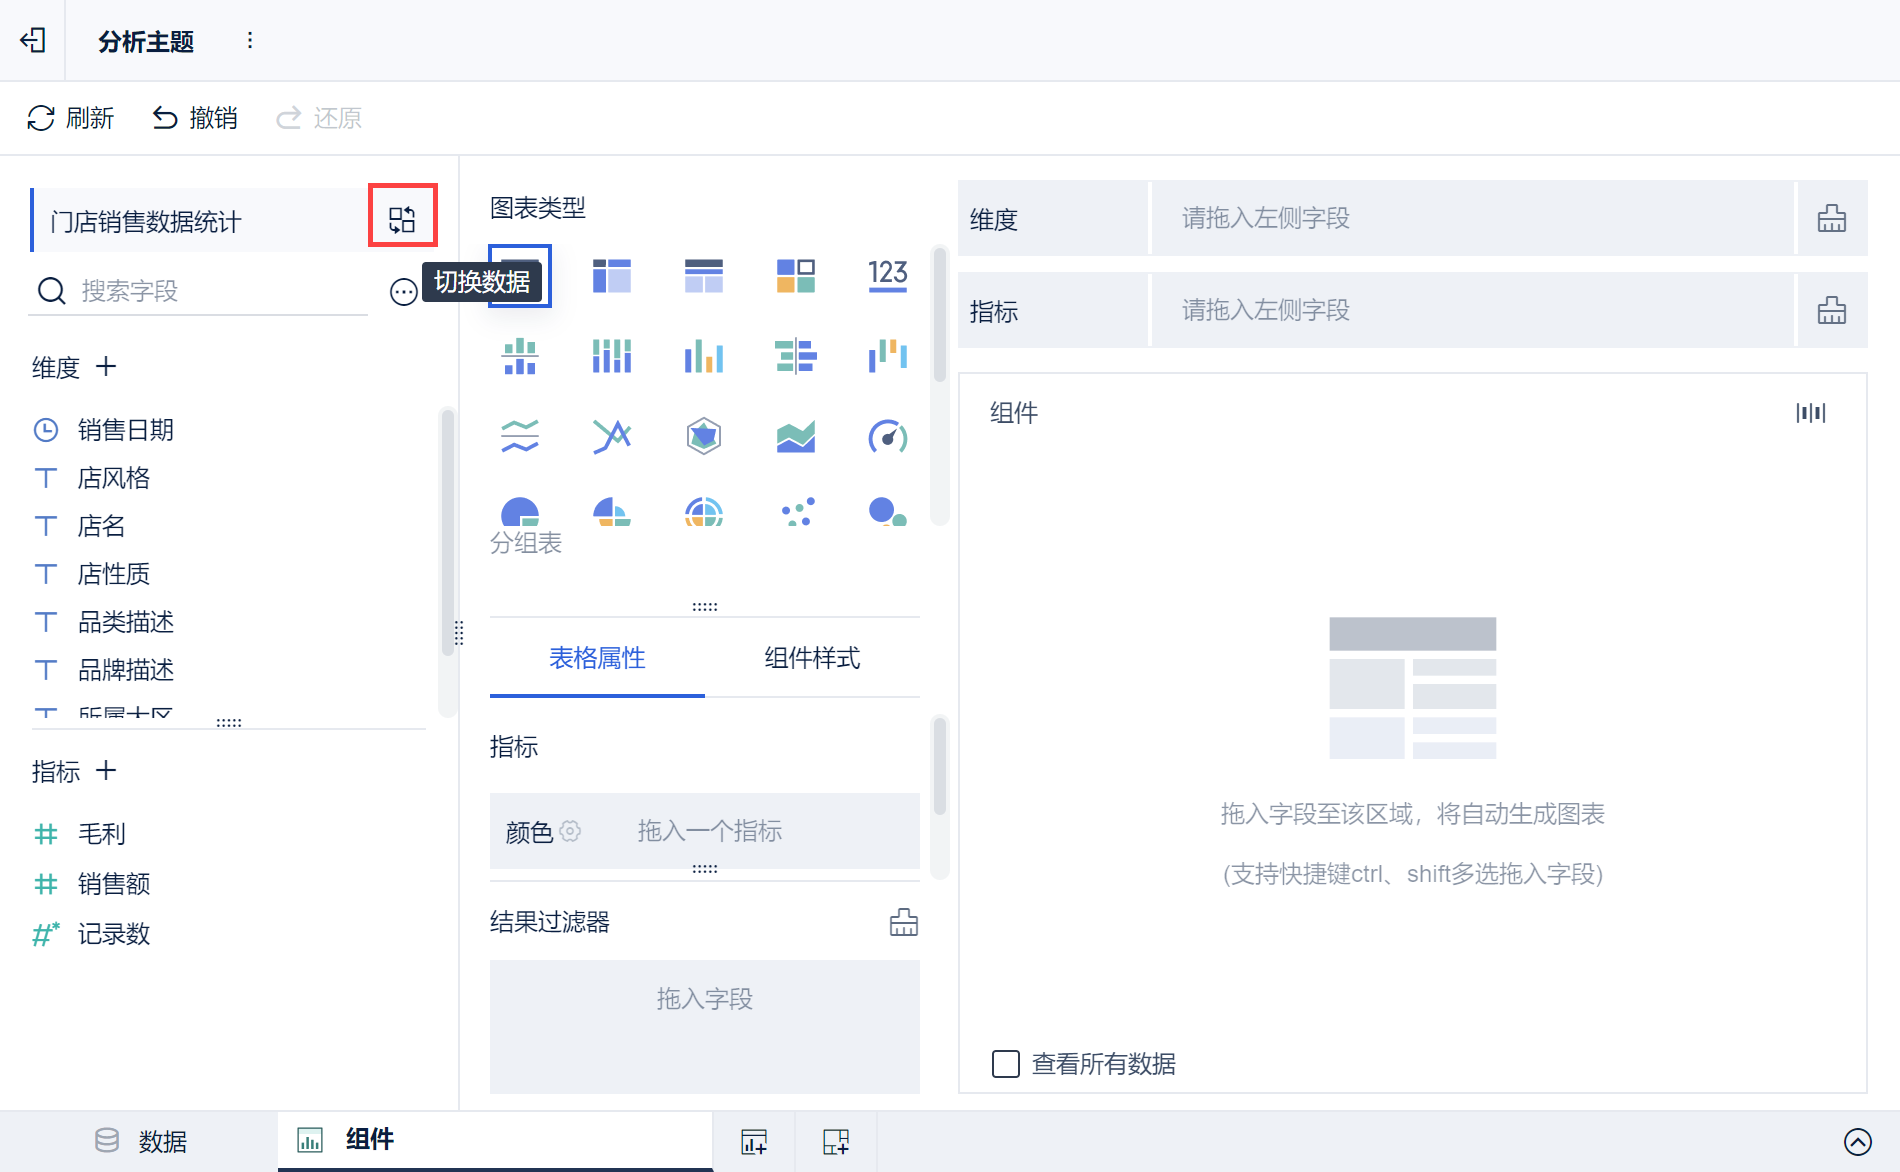
Task: Select the 毛利 measure
Action: 101,834
